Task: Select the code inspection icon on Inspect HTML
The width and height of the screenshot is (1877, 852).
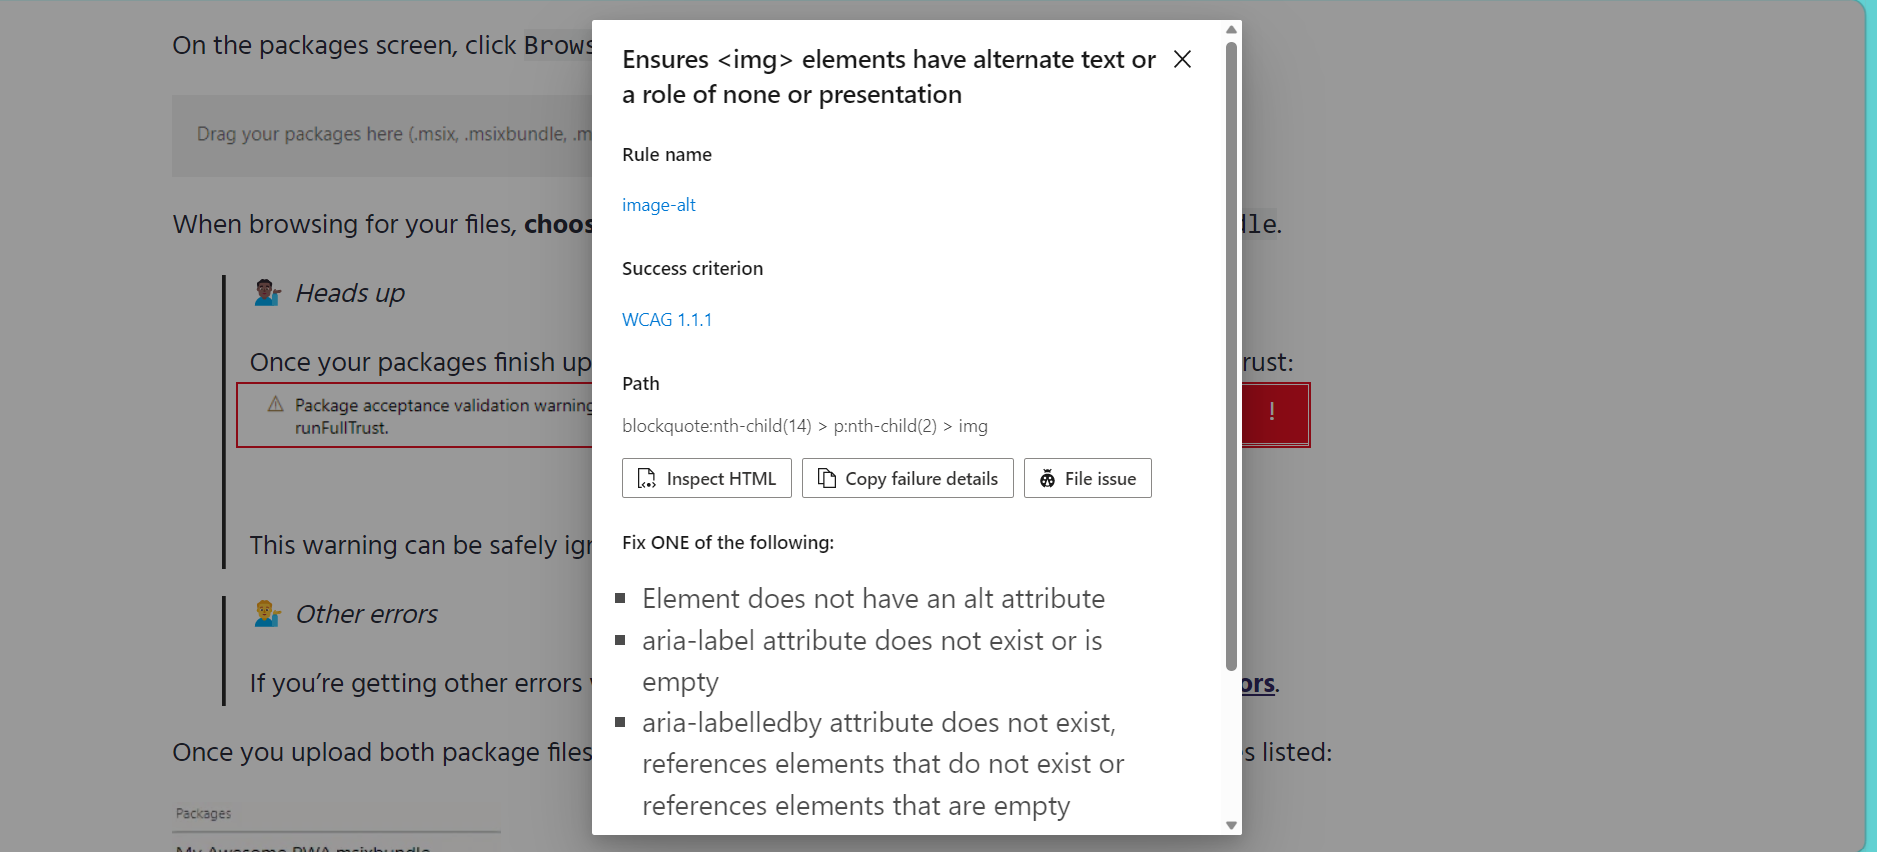Action: pos(645,478)
